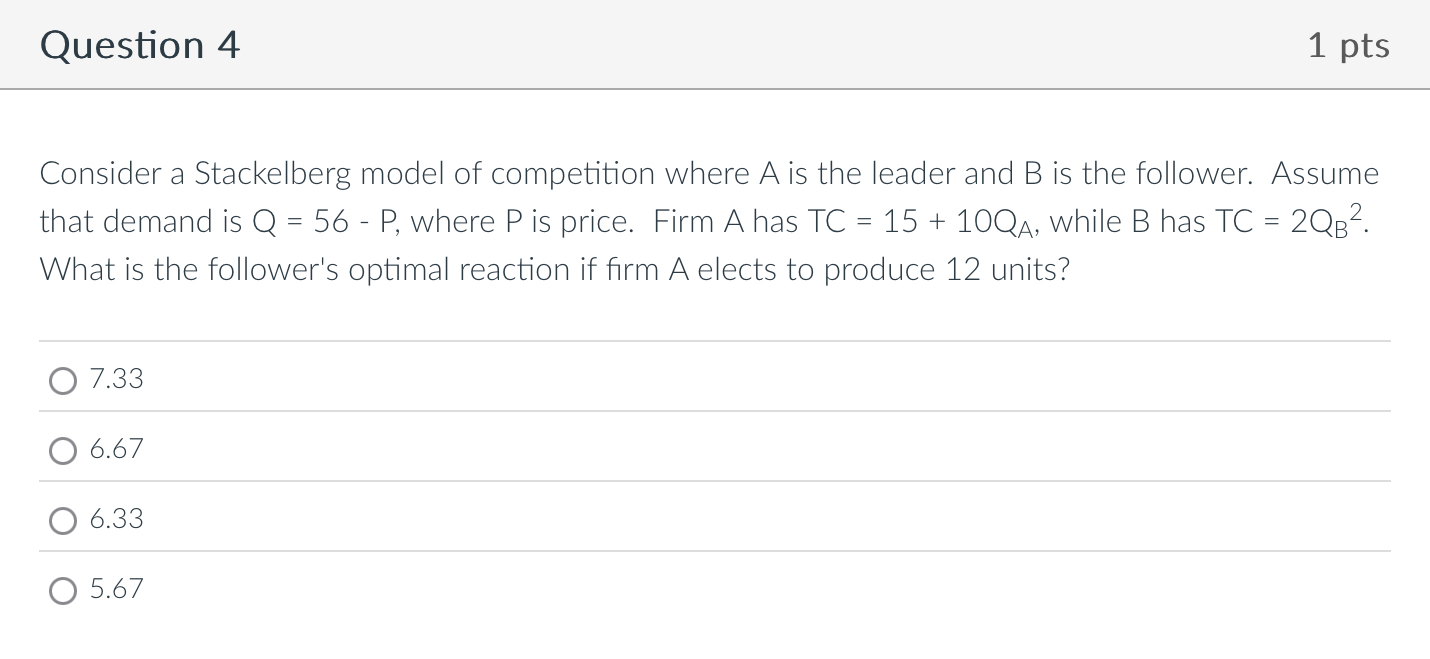Viewport: 1430px width, 659px height.
Task: Click the Question 4 heading
Action: (140, 45)
